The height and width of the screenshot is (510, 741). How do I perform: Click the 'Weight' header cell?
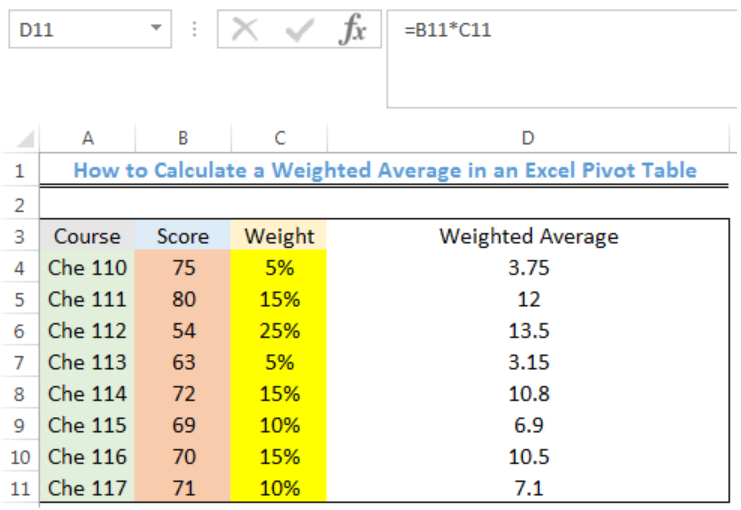[x=279, y=236]
